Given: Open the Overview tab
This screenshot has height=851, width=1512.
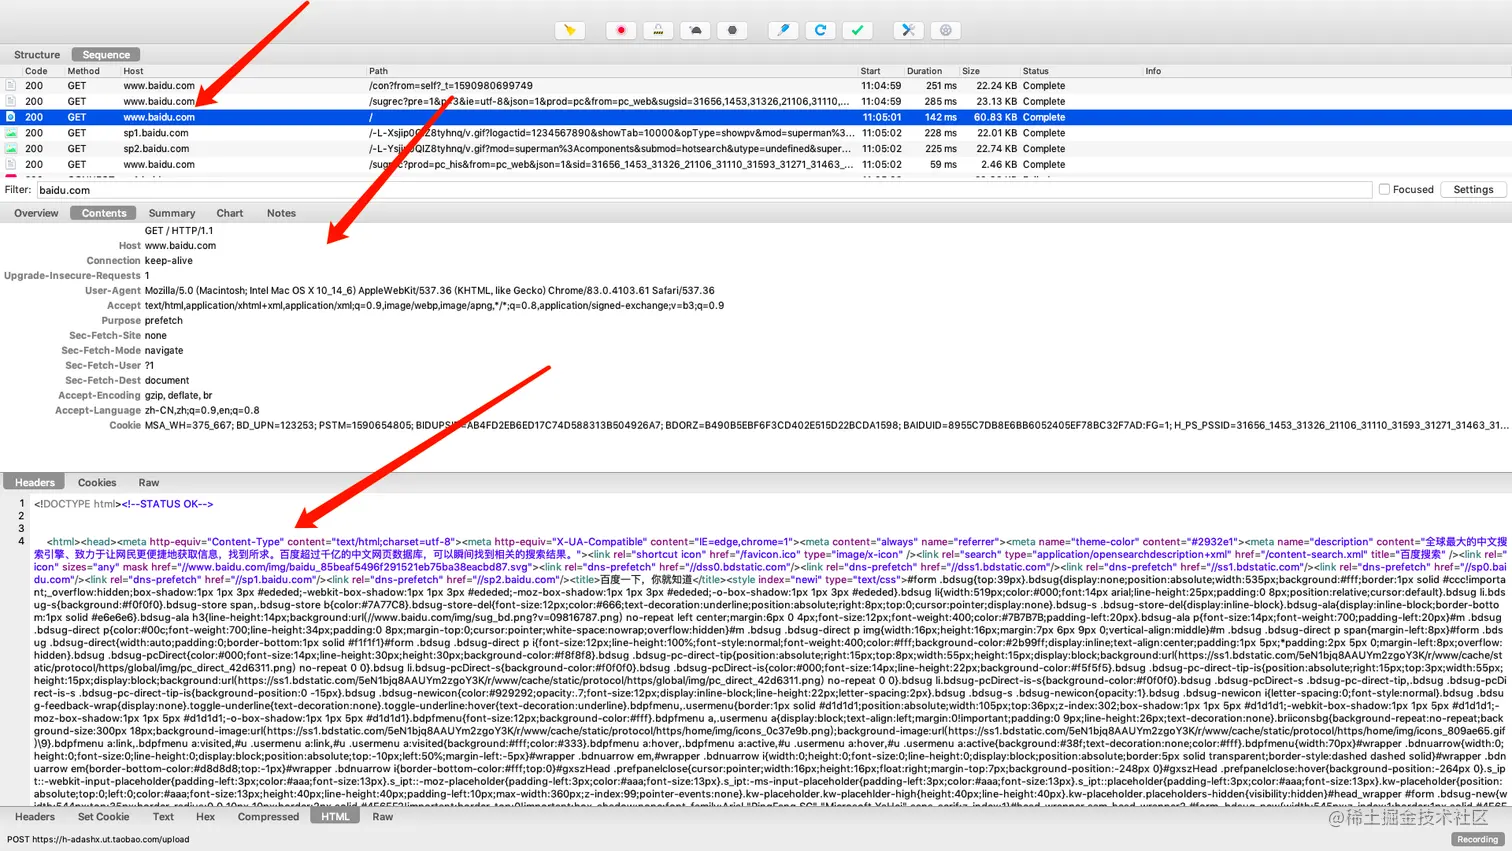Looking at the screenshot, I should [36, 213].
